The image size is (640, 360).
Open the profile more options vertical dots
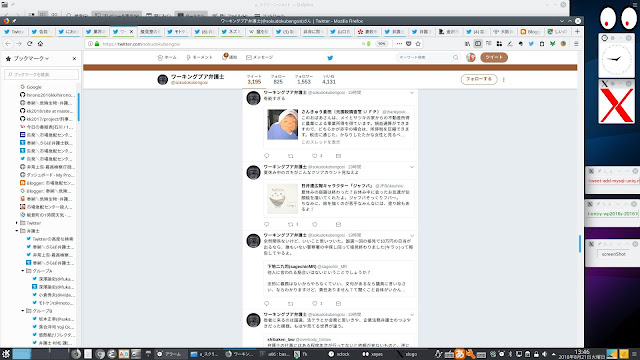coord(503,80)
